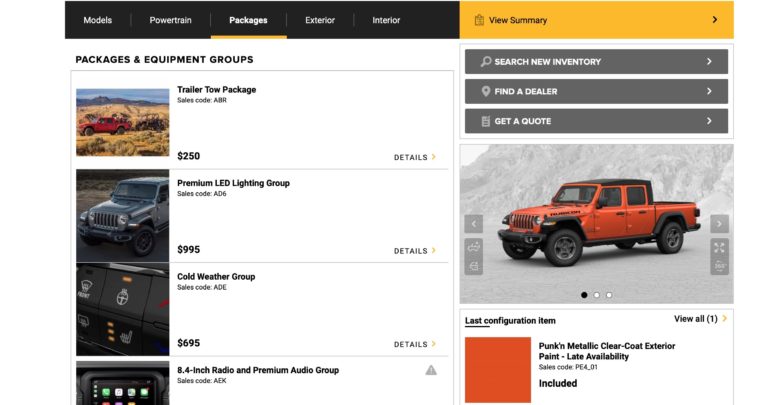Open the 360-degree view
The image size is (780, 405).
tap(719, 266)
